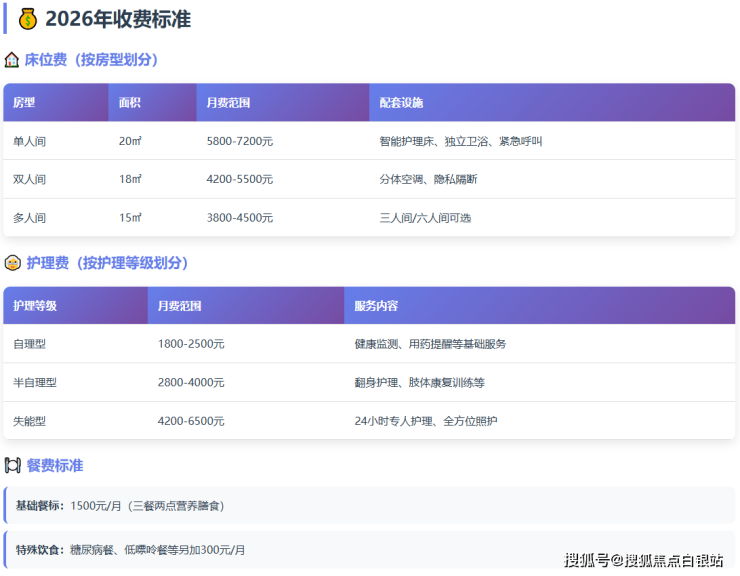
Task: Select the 4200-5500元 price for 双人间
Action: coord(239,179)
